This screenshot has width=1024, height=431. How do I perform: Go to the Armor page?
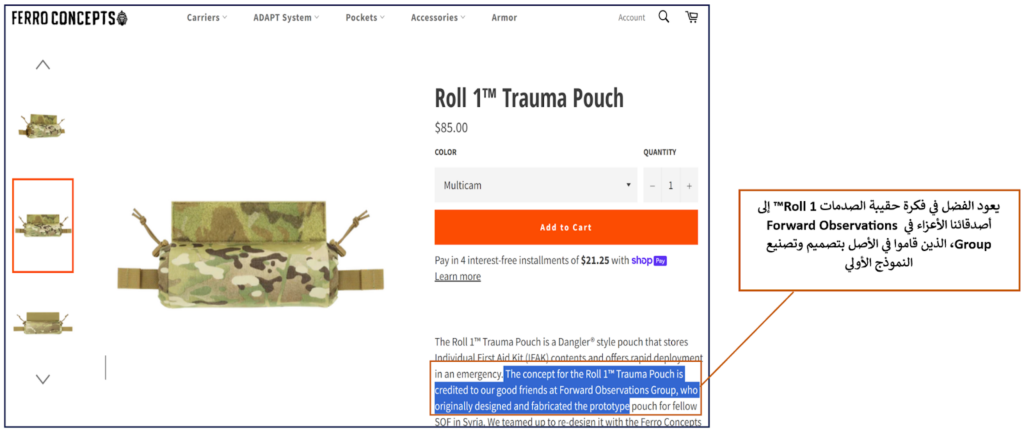coord(504,18)
